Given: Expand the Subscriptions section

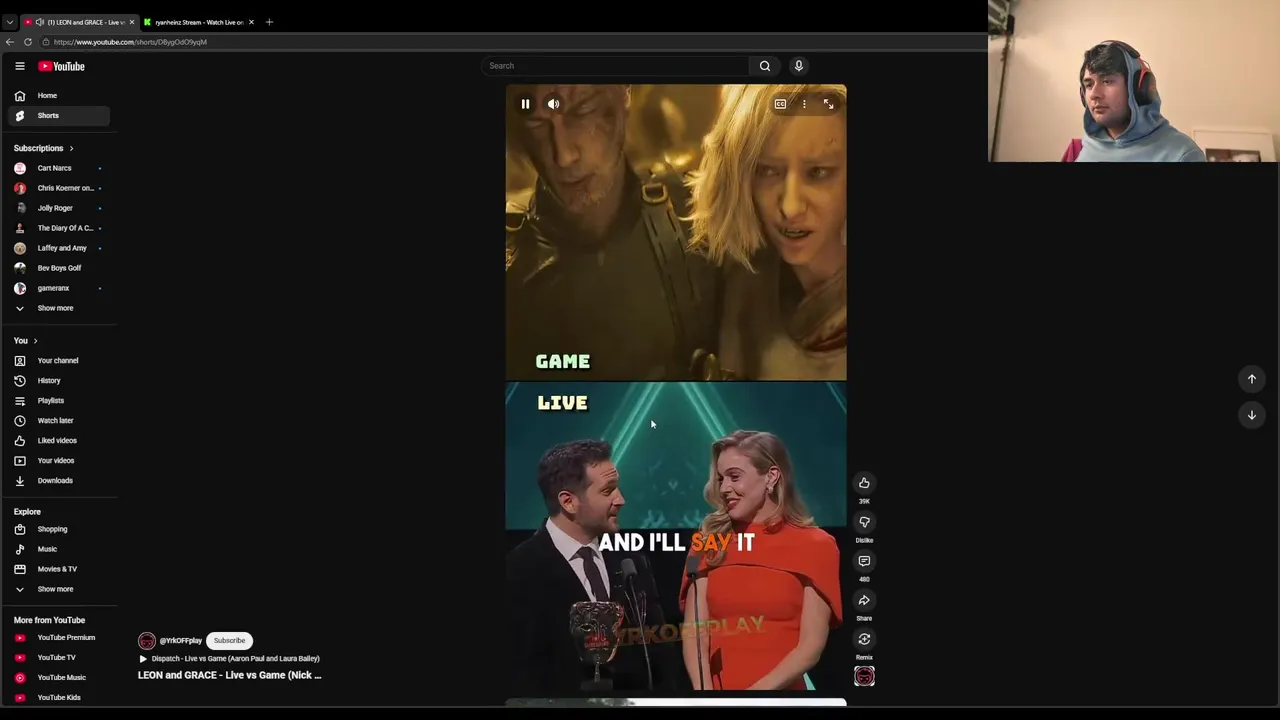Looking at the screenshot, I should (x=43, y=148).
